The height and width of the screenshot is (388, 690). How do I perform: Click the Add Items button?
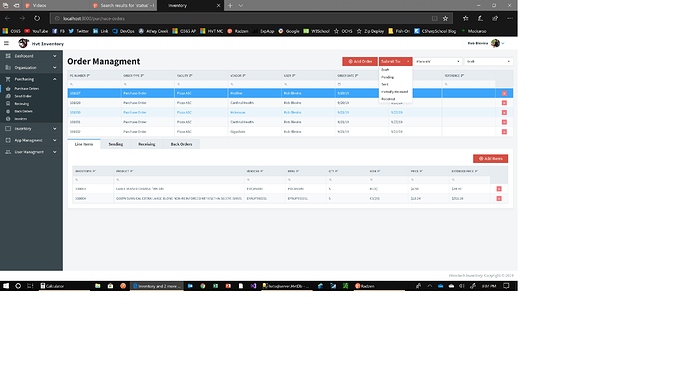pyautogui.click(x=490, y=158)
